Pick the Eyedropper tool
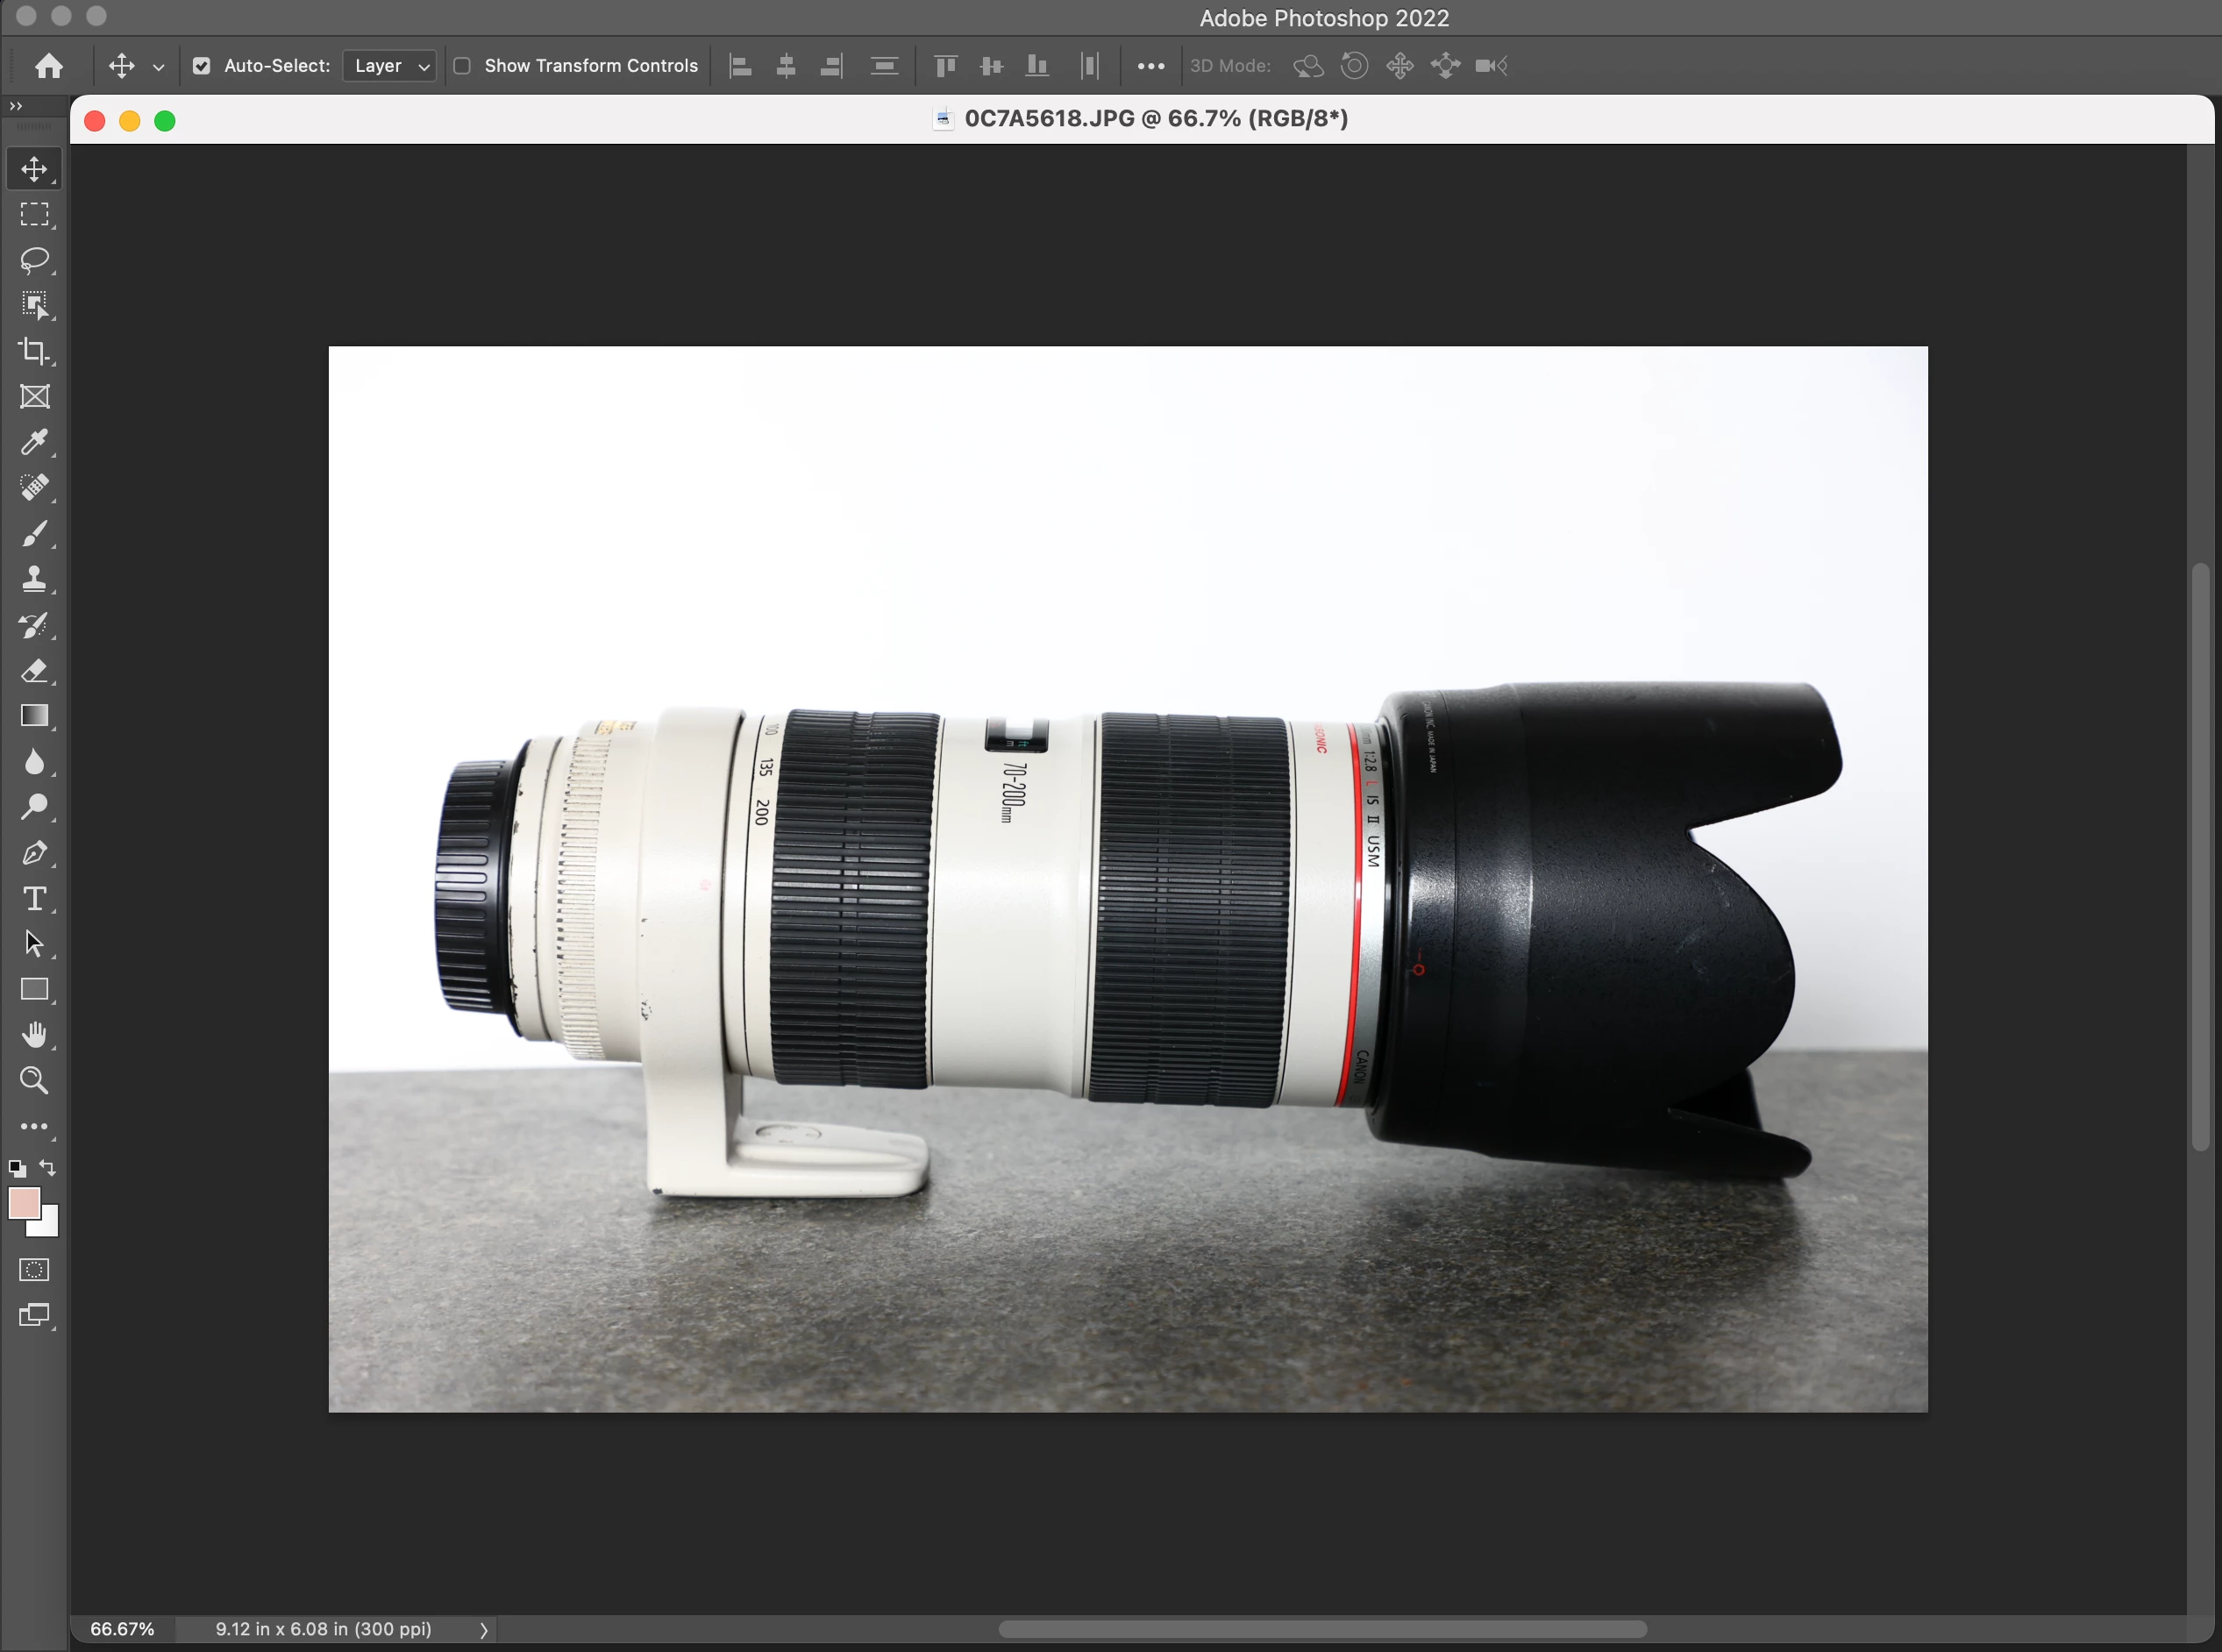 tap(34, 442)
